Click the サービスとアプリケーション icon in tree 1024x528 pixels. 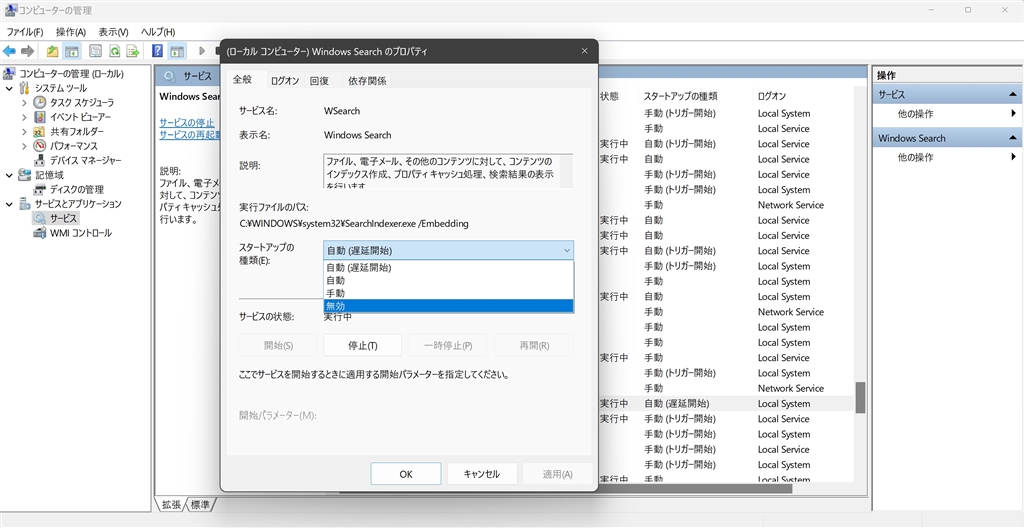25,204
